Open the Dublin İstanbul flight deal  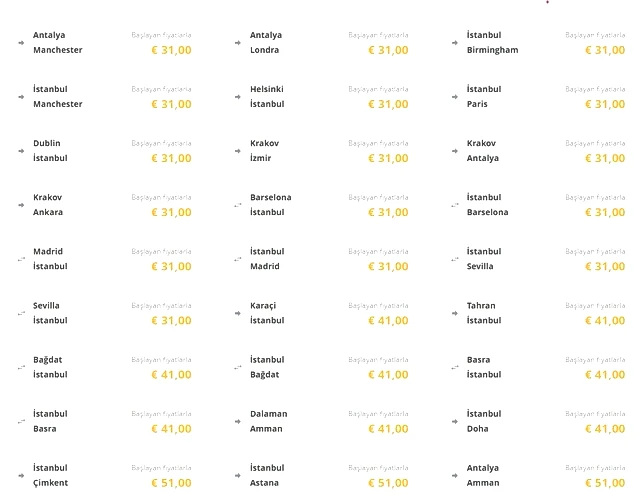(104, 151)
